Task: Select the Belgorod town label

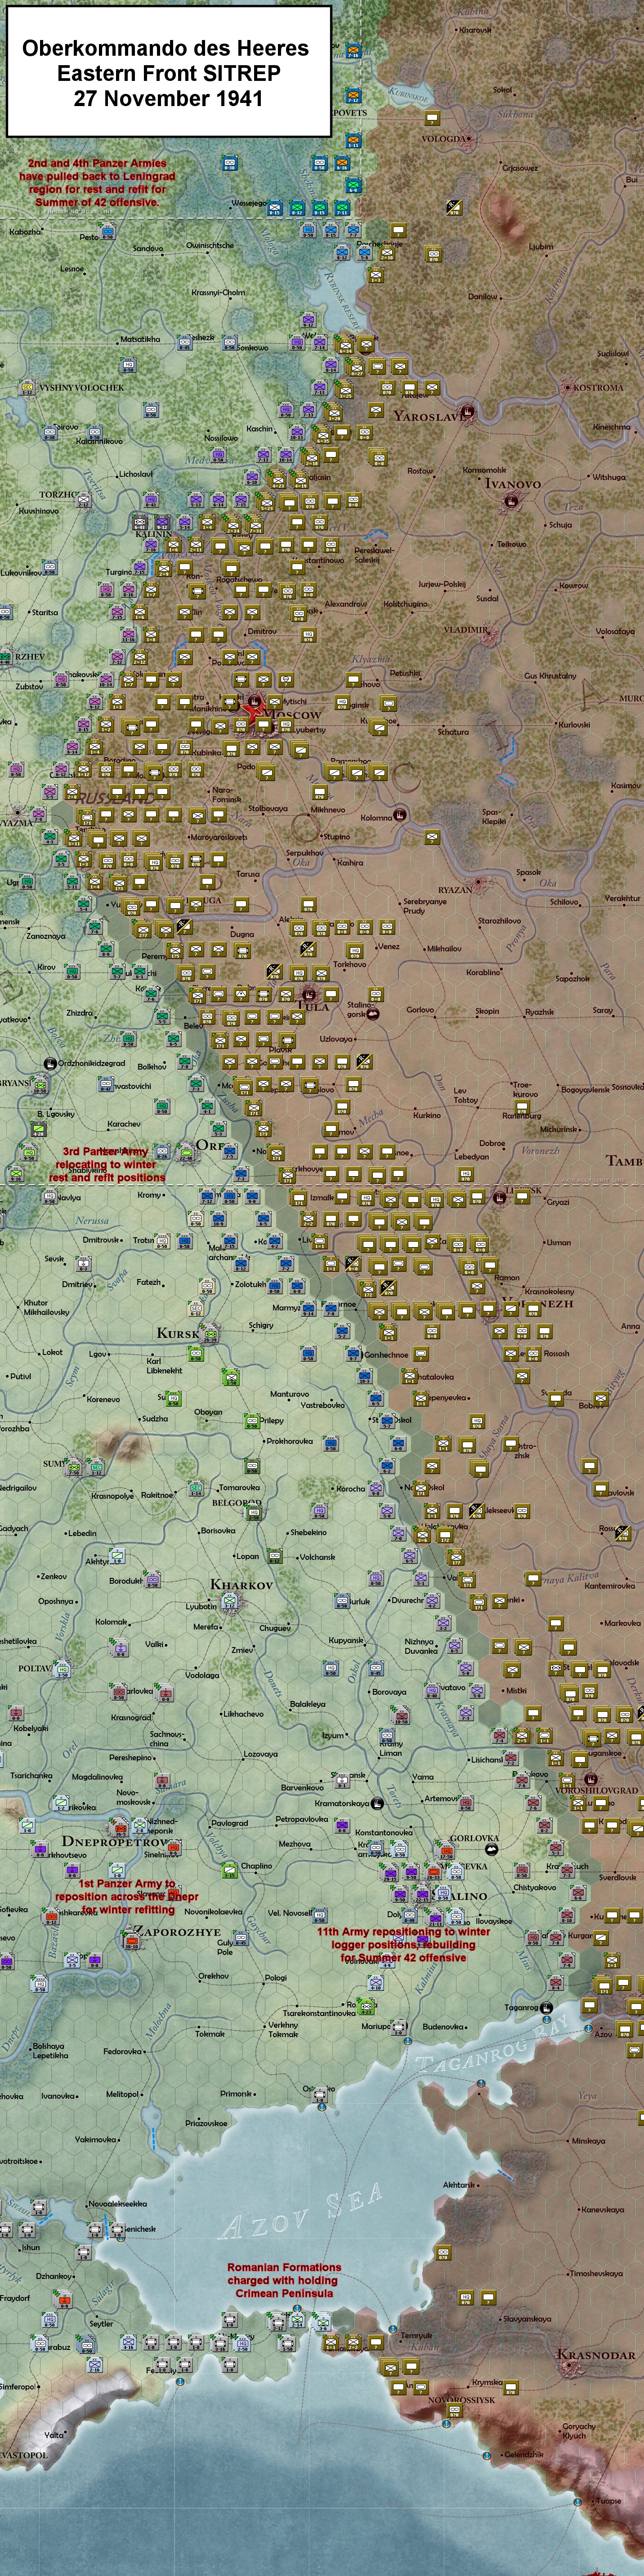Action: [x=236, y=1502]
